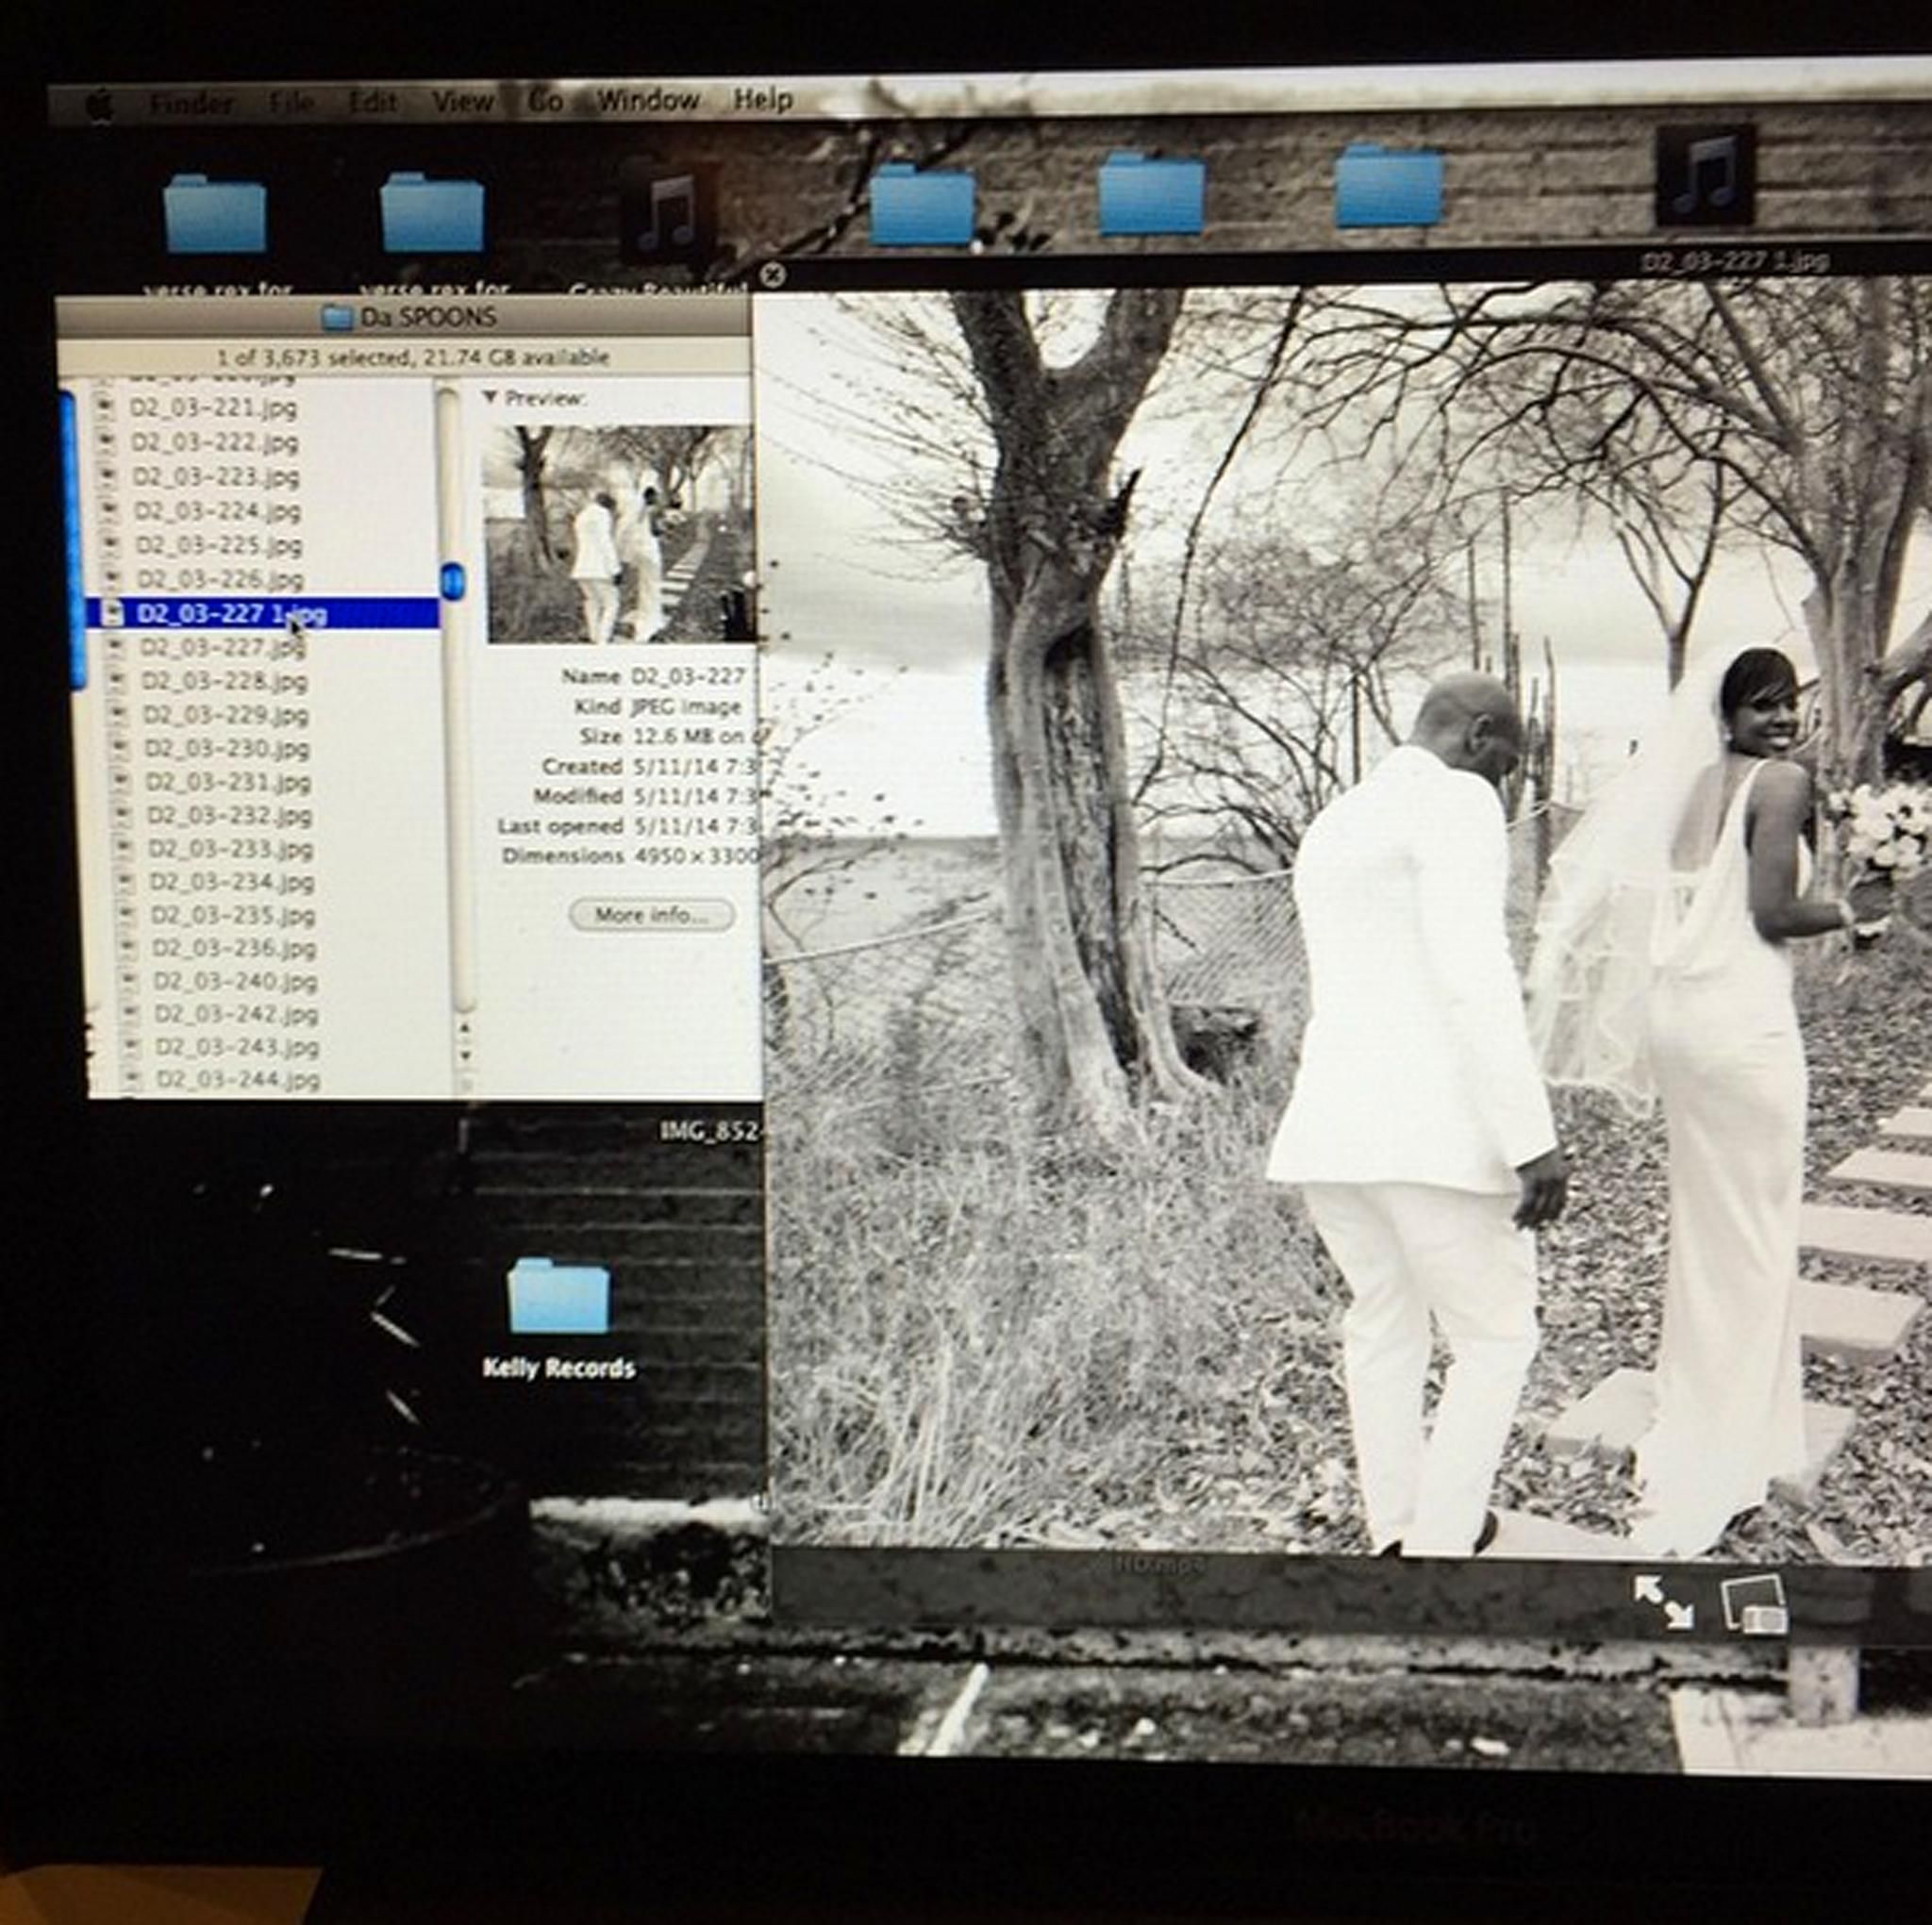
Task: Open the Crazy Beautiful music file
Action: click(668, 211)
